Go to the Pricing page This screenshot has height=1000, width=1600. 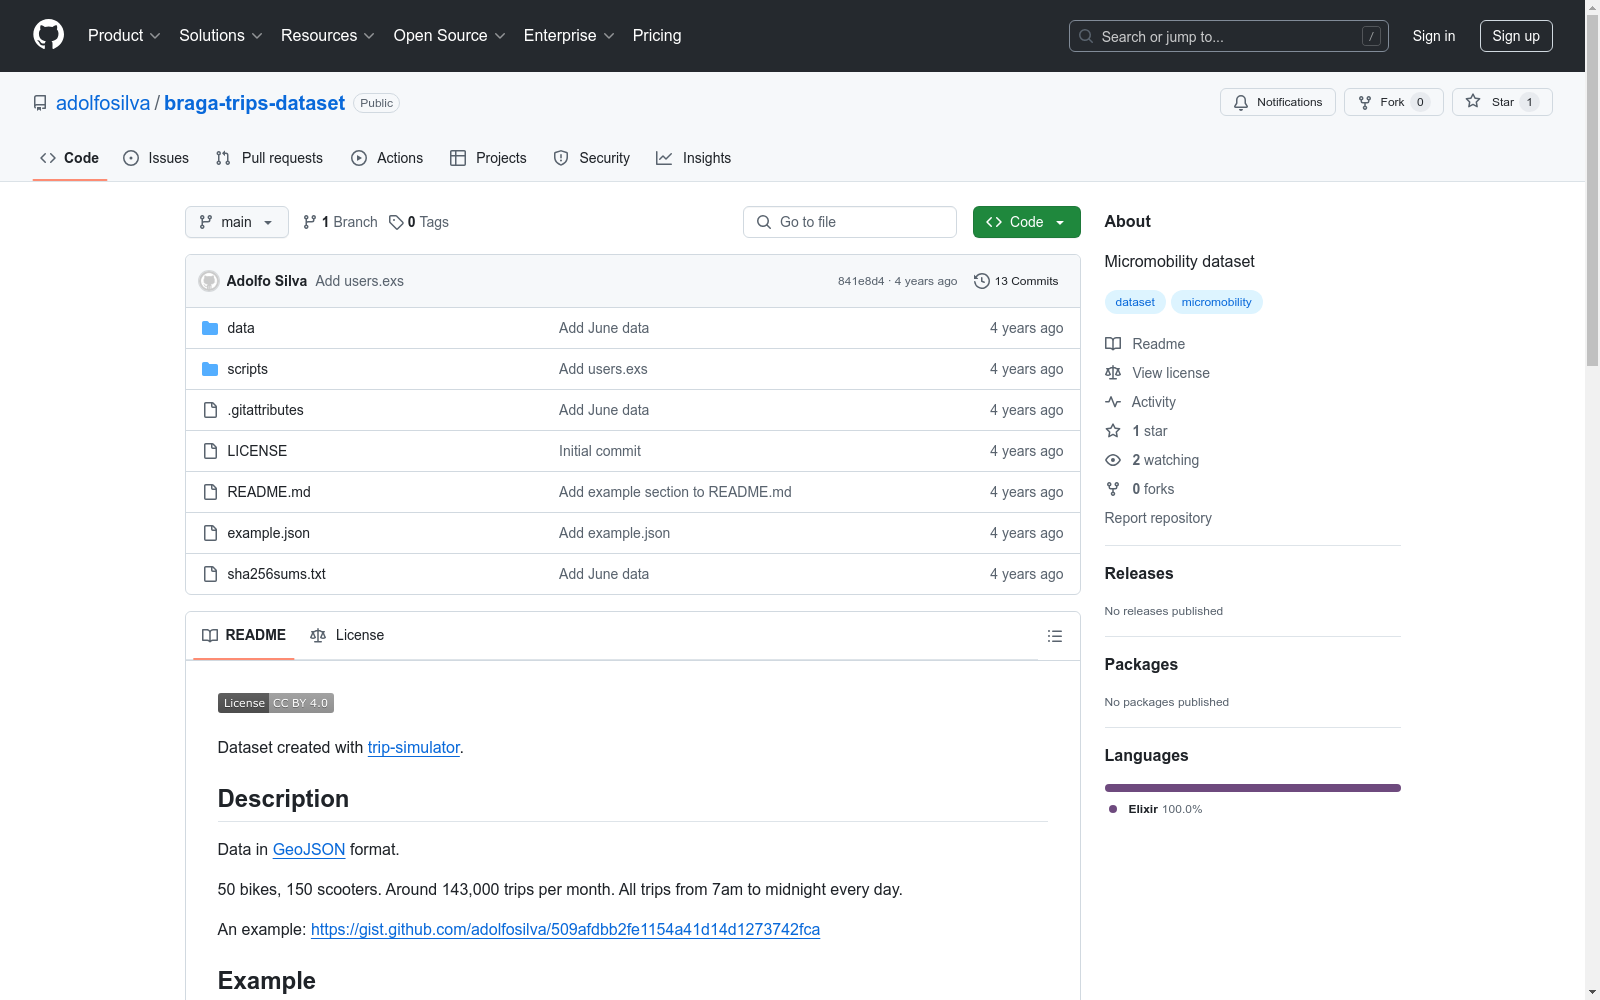click(657, 35)
